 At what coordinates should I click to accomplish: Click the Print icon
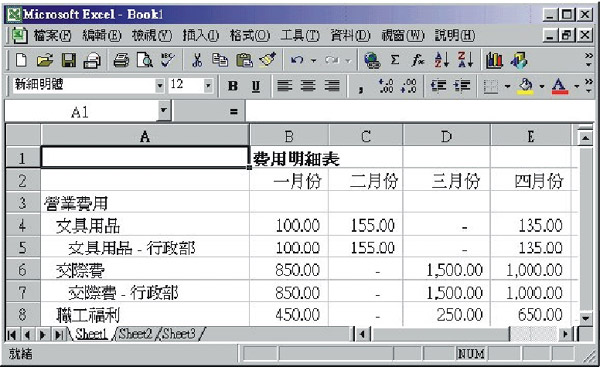121,60
